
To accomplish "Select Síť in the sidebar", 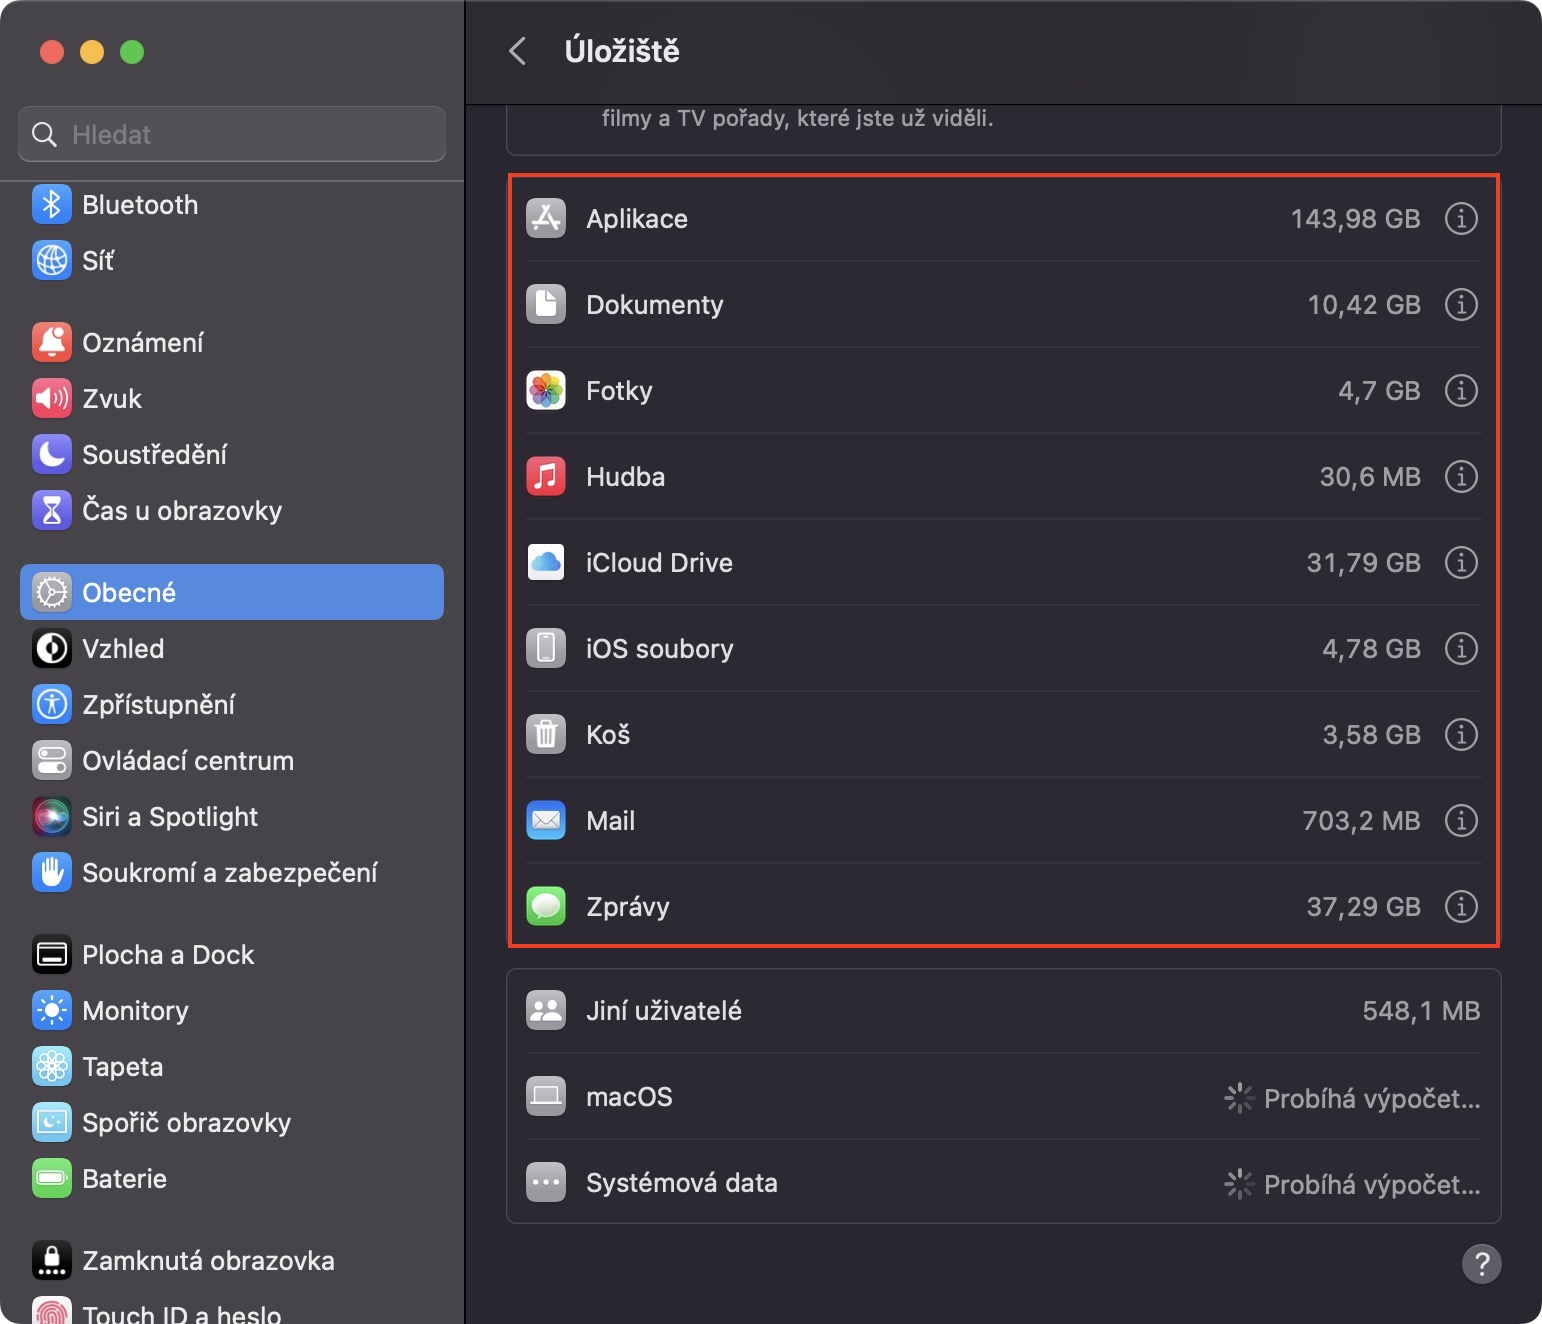I will click(98, 261).
